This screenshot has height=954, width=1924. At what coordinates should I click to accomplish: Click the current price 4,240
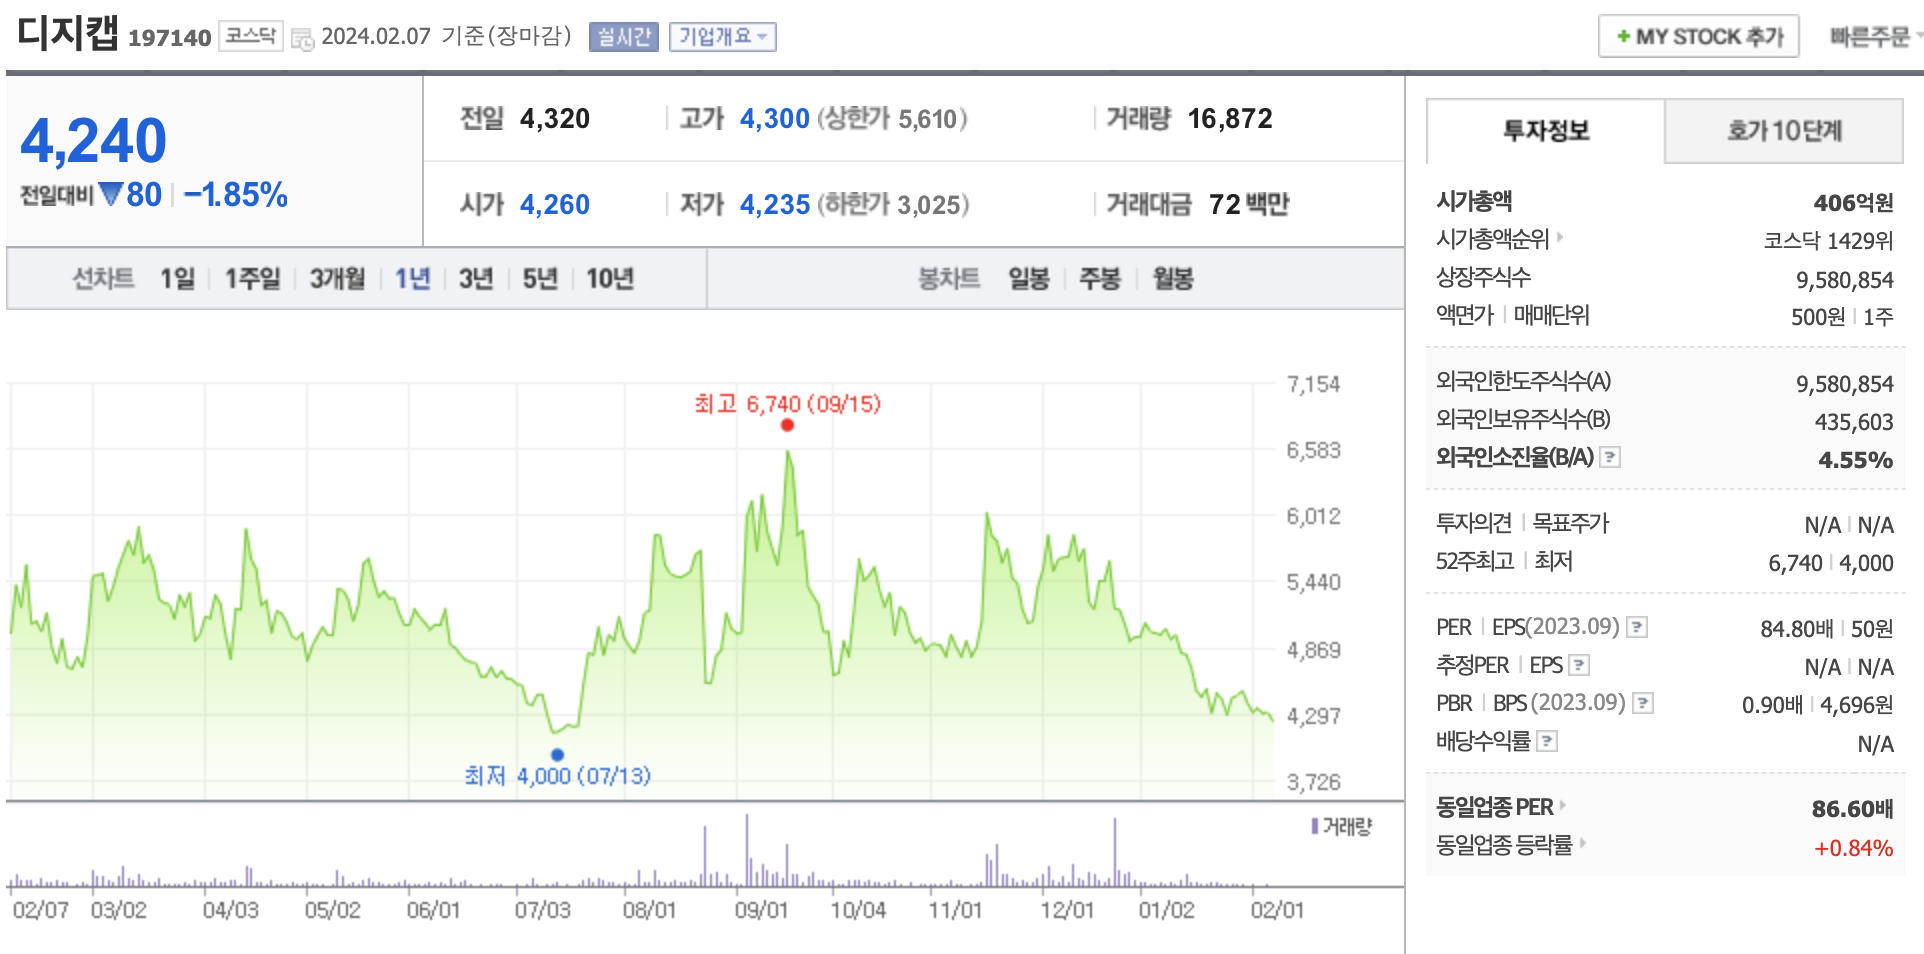point(93,140)
